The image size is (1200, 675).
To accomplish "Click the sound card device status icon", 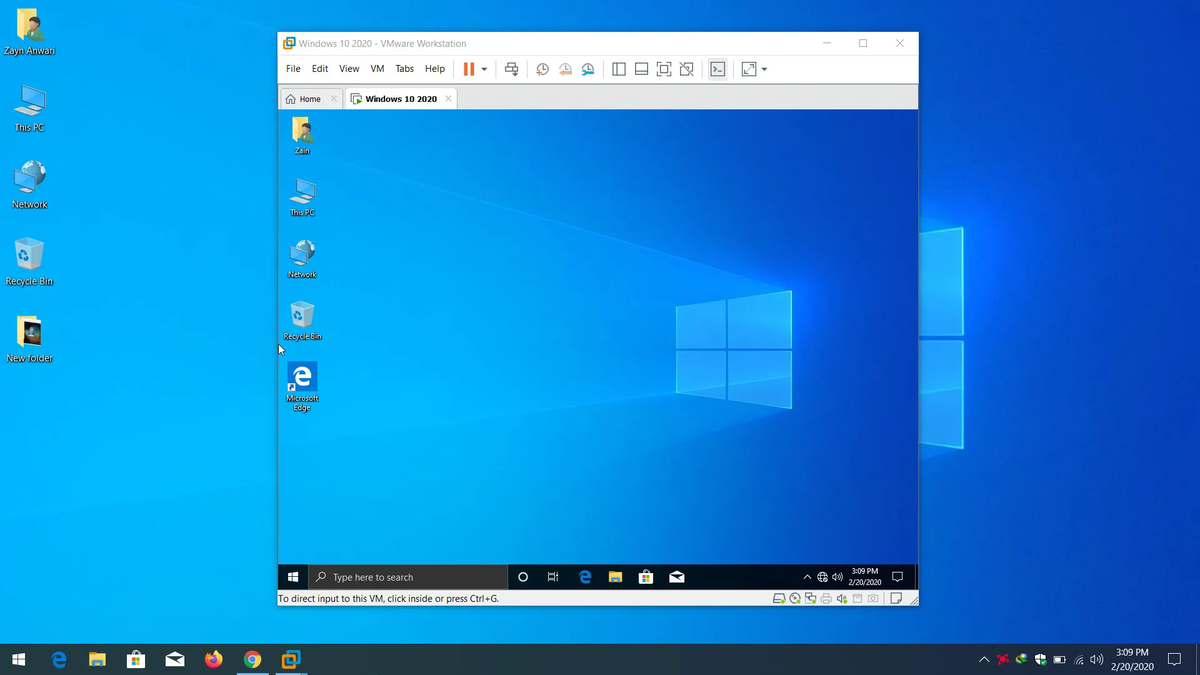I will coord(842,599).
